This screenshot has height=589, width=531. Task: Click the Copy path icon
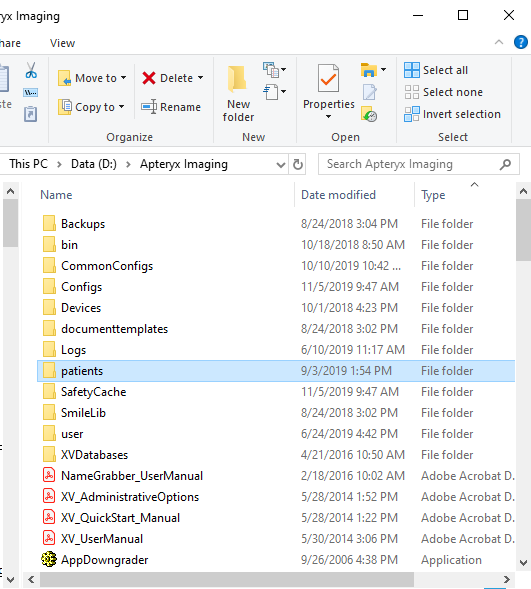pos(30,92)
